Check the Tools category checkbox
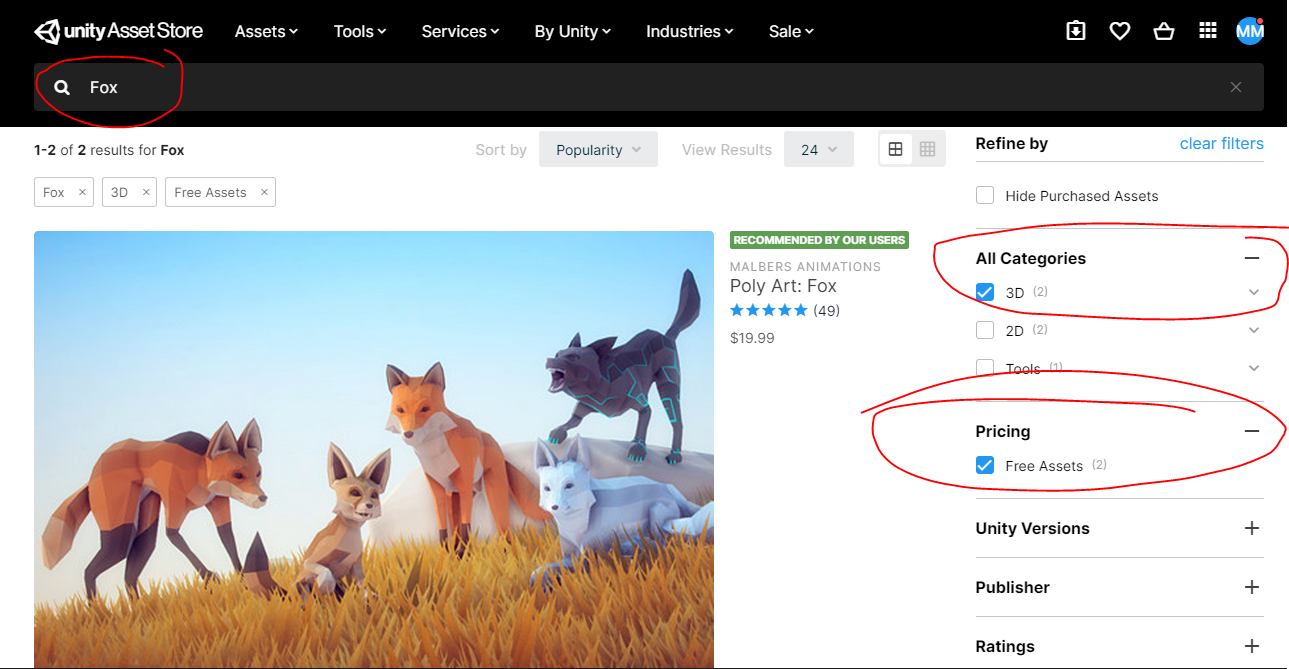Screen dimensions: 1289x669 click(985, 368)
